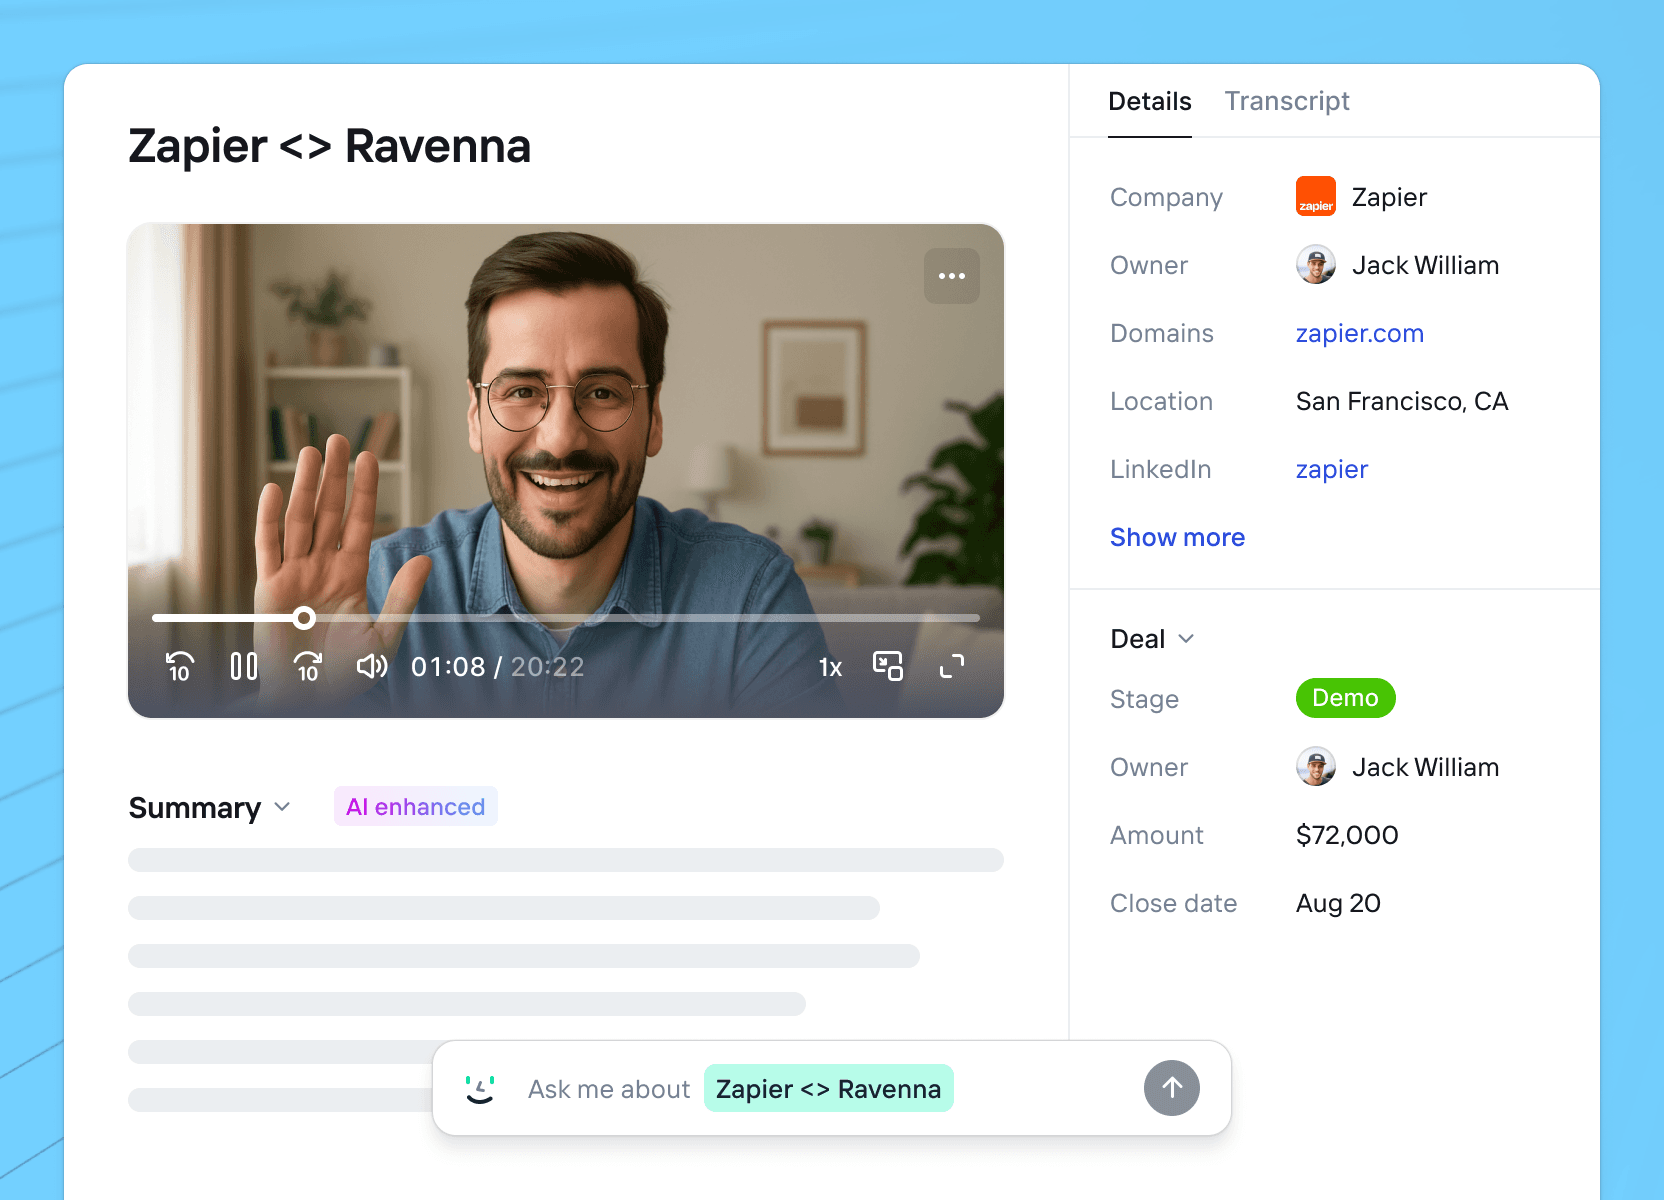Switch to the Transcript tab
This screenshot has height=1200, width=1664.
(x=1286, y=101)
